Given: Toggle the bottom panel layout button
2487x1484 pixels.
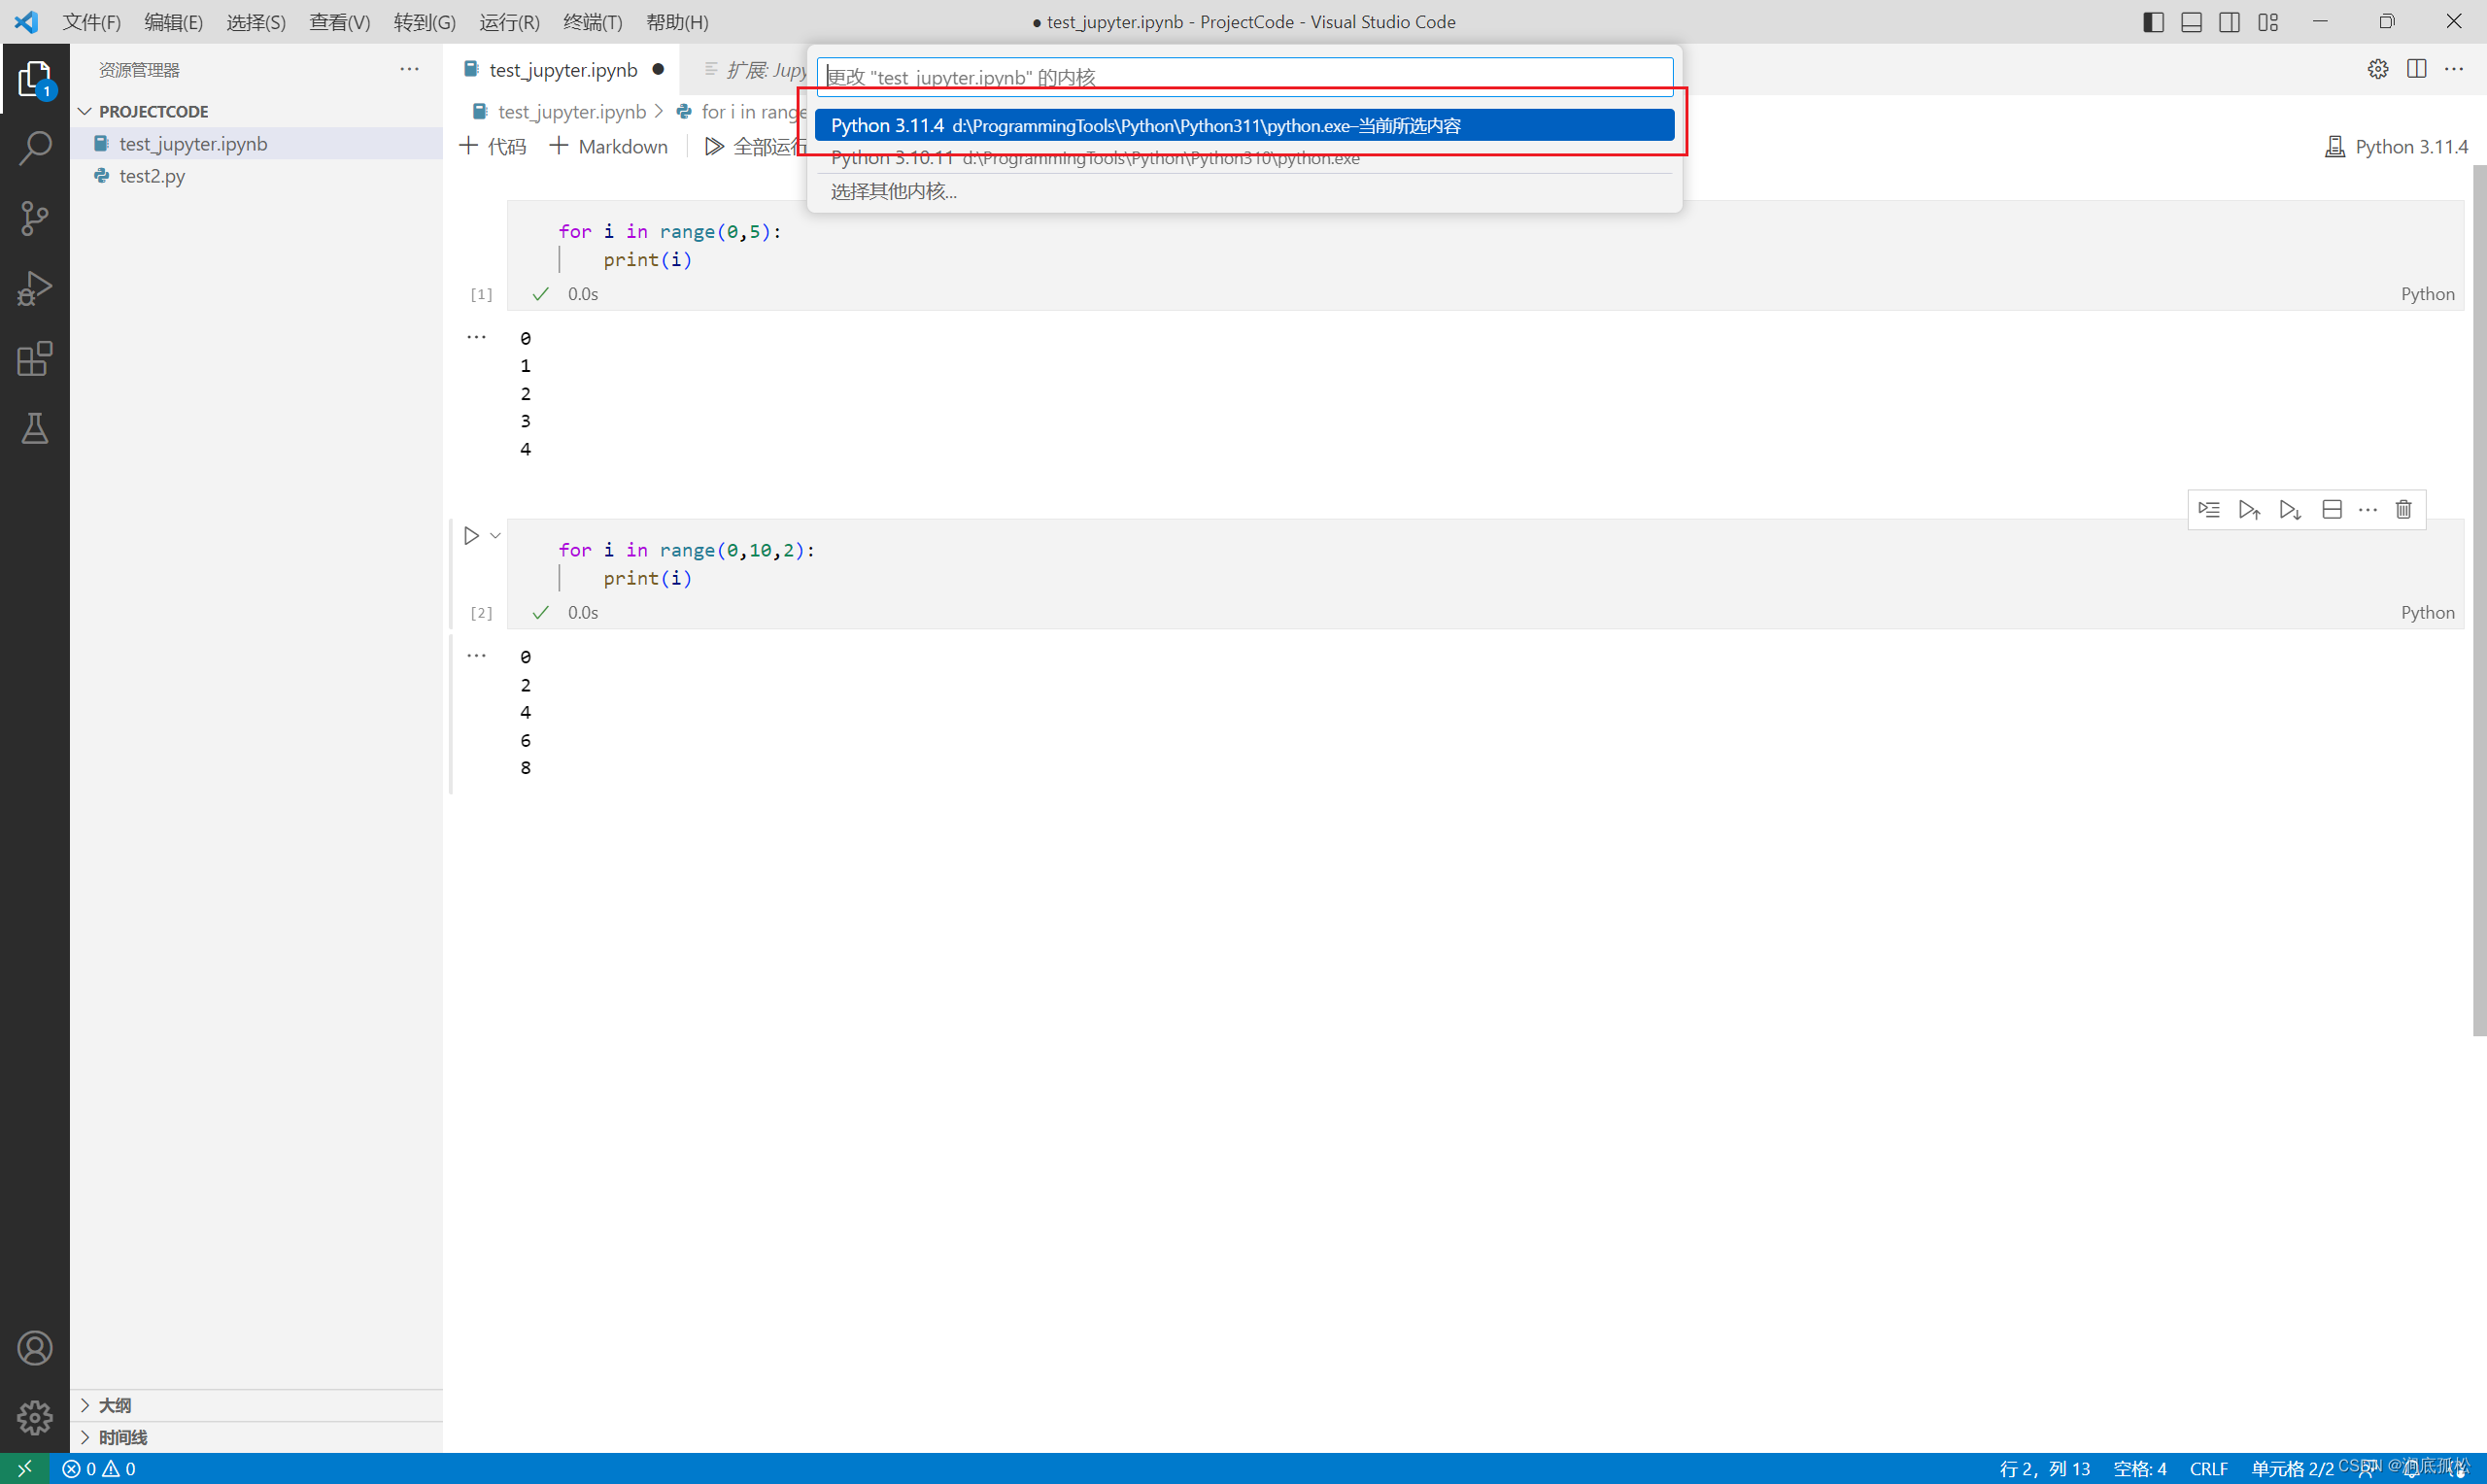Looking at the screenshot, I should pos(2191,22).
